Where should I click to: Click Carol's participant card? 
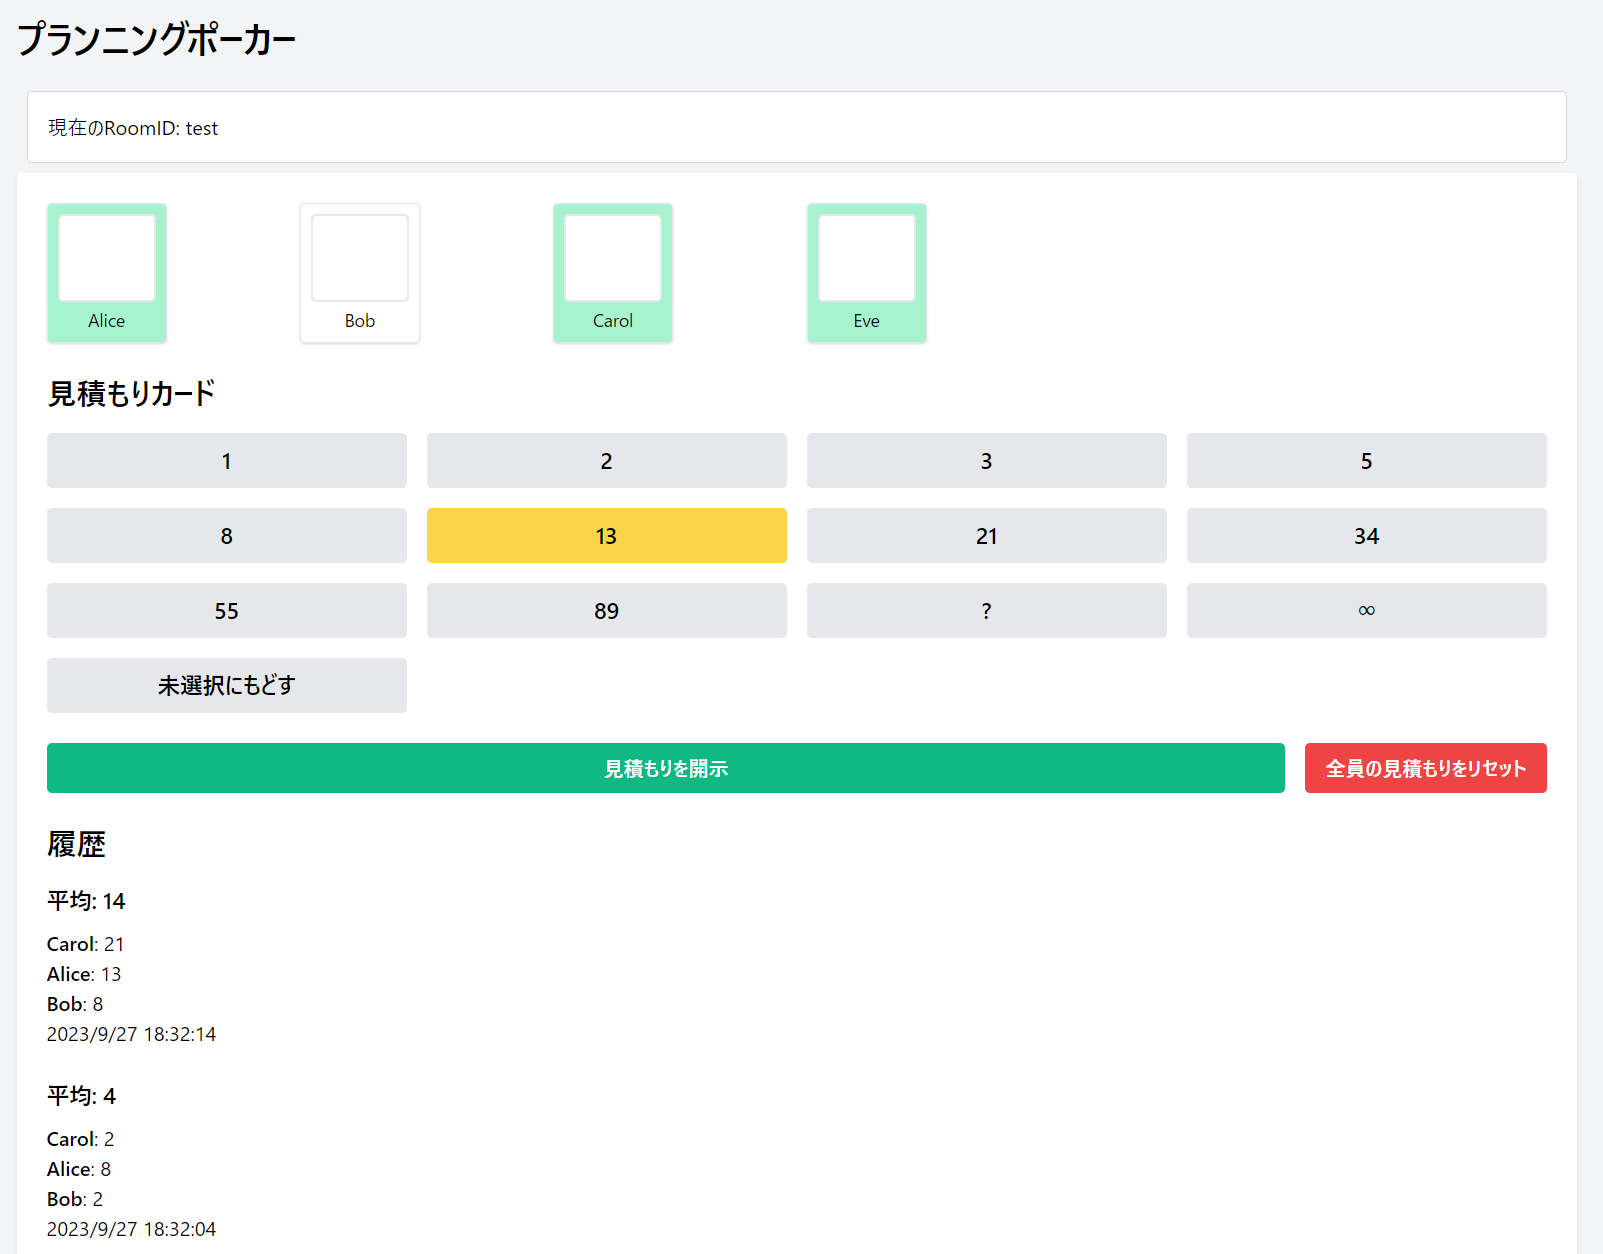612,272
